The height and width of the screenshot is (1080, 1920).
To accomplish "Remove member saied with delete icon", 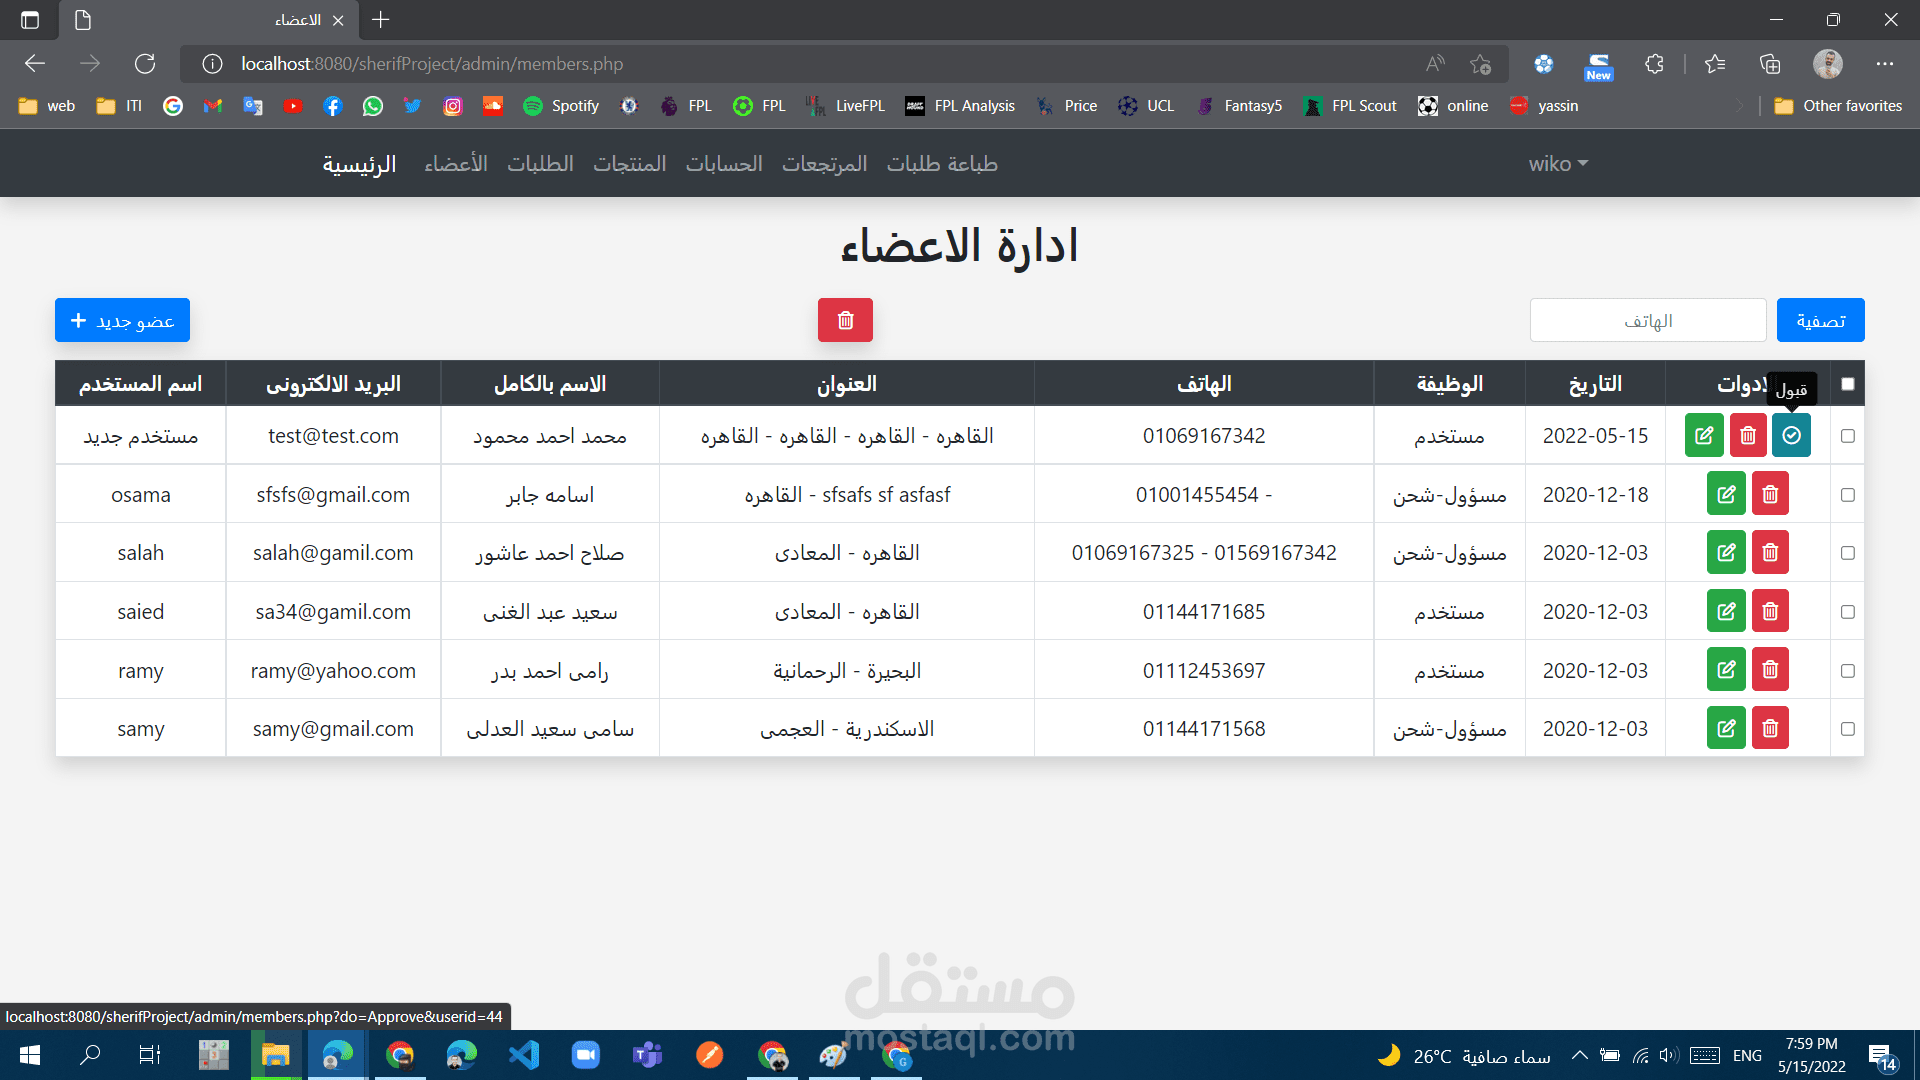I will [x=1769, y=611].
